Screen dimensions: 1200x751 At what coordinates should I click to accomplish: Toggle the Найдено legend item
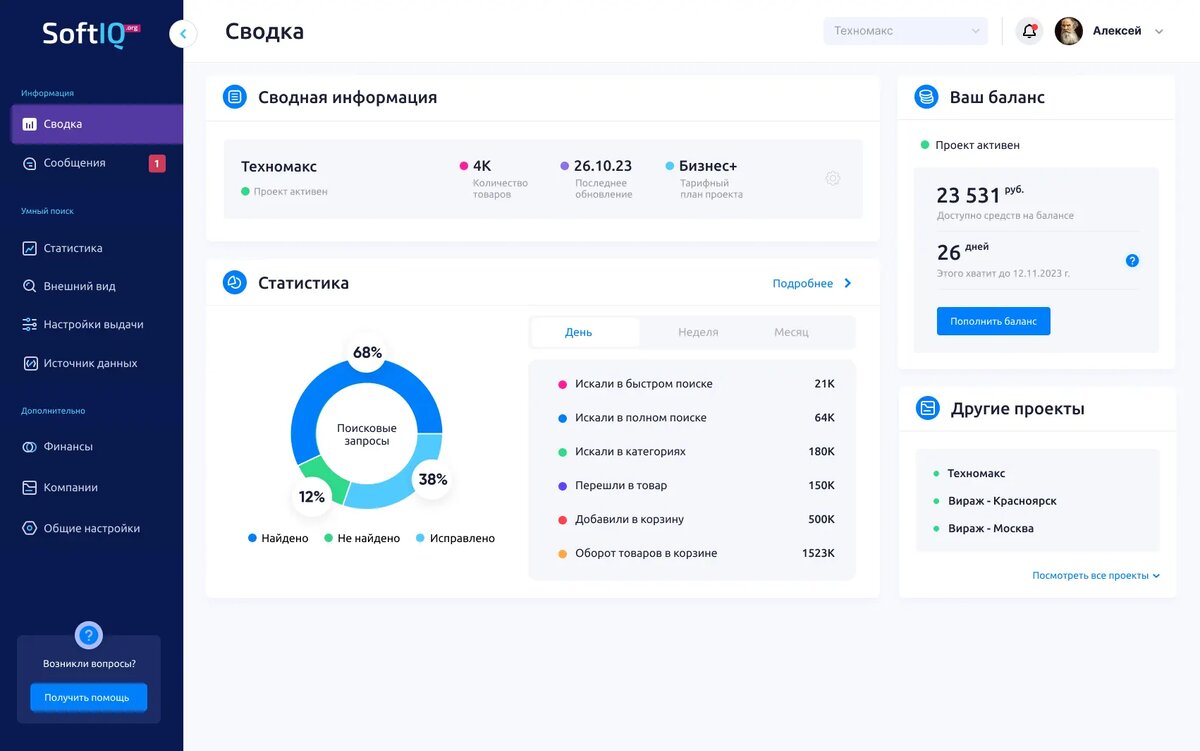click(x=277, y=538)
